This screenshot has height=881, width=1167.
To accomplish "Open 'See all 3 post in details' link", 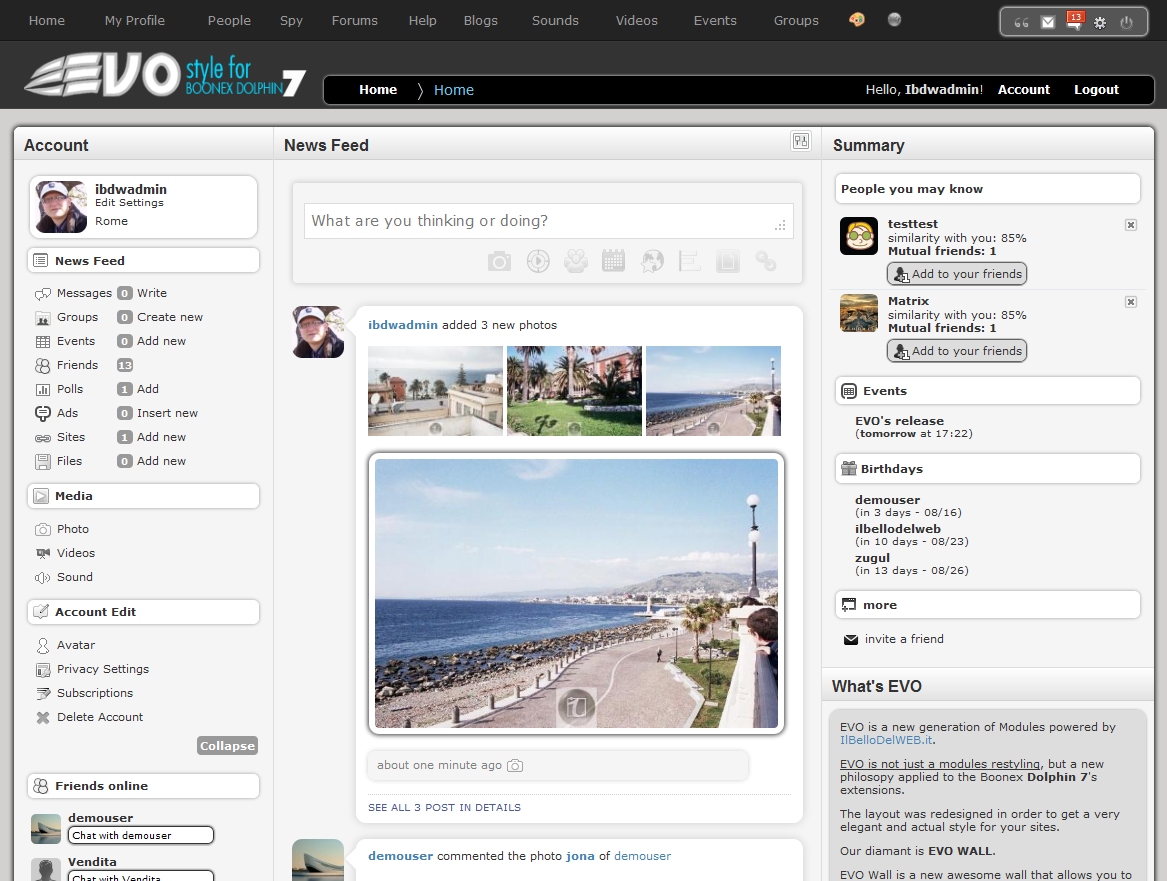I will 444,807.
